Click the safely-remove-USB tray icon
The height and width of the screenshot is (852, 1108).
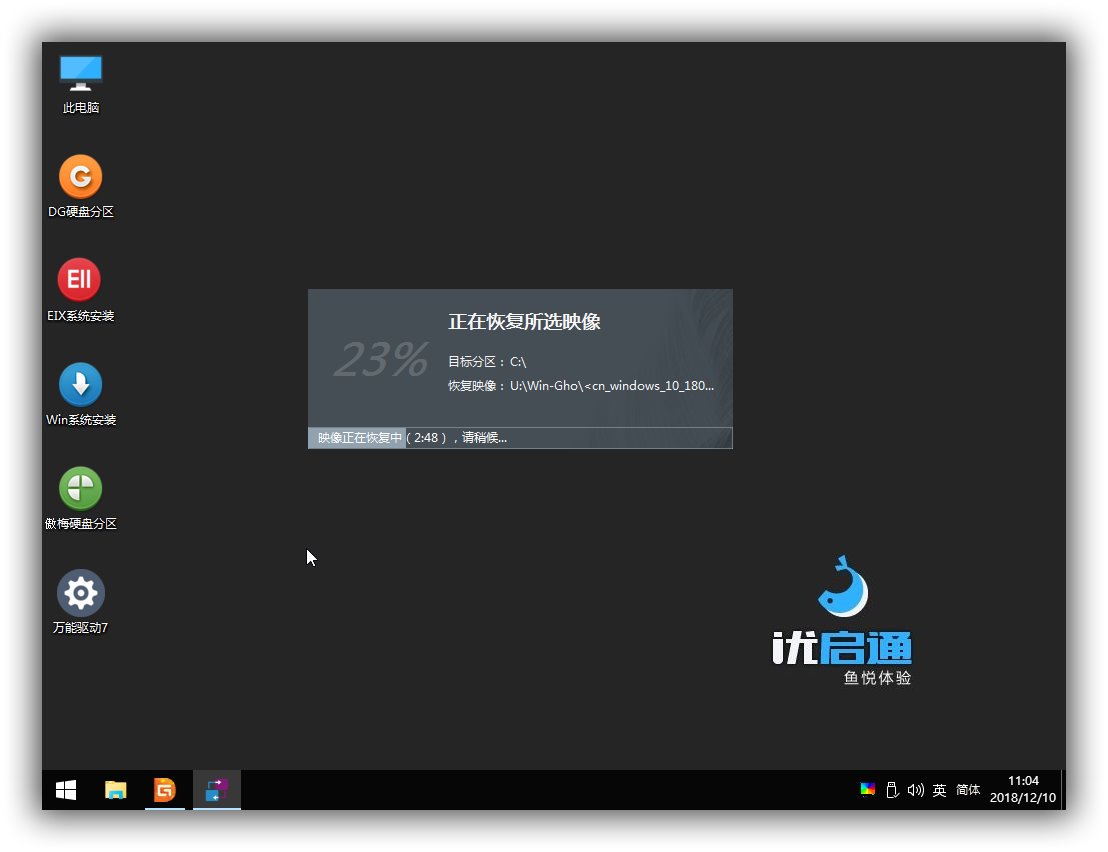pos(891,790)
